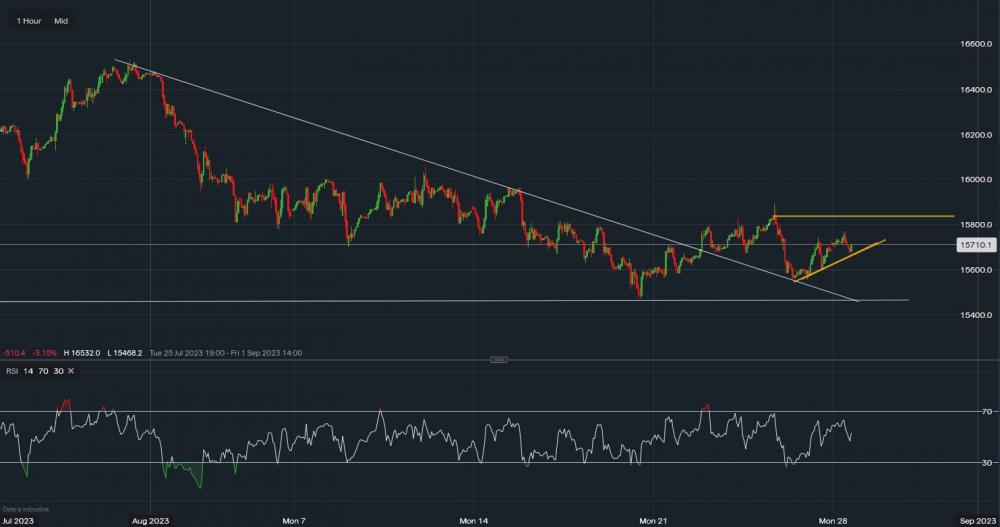The image size is (1000, 527).
Task: Click the Aug 2023 date axis label
Action: point(149,521)
